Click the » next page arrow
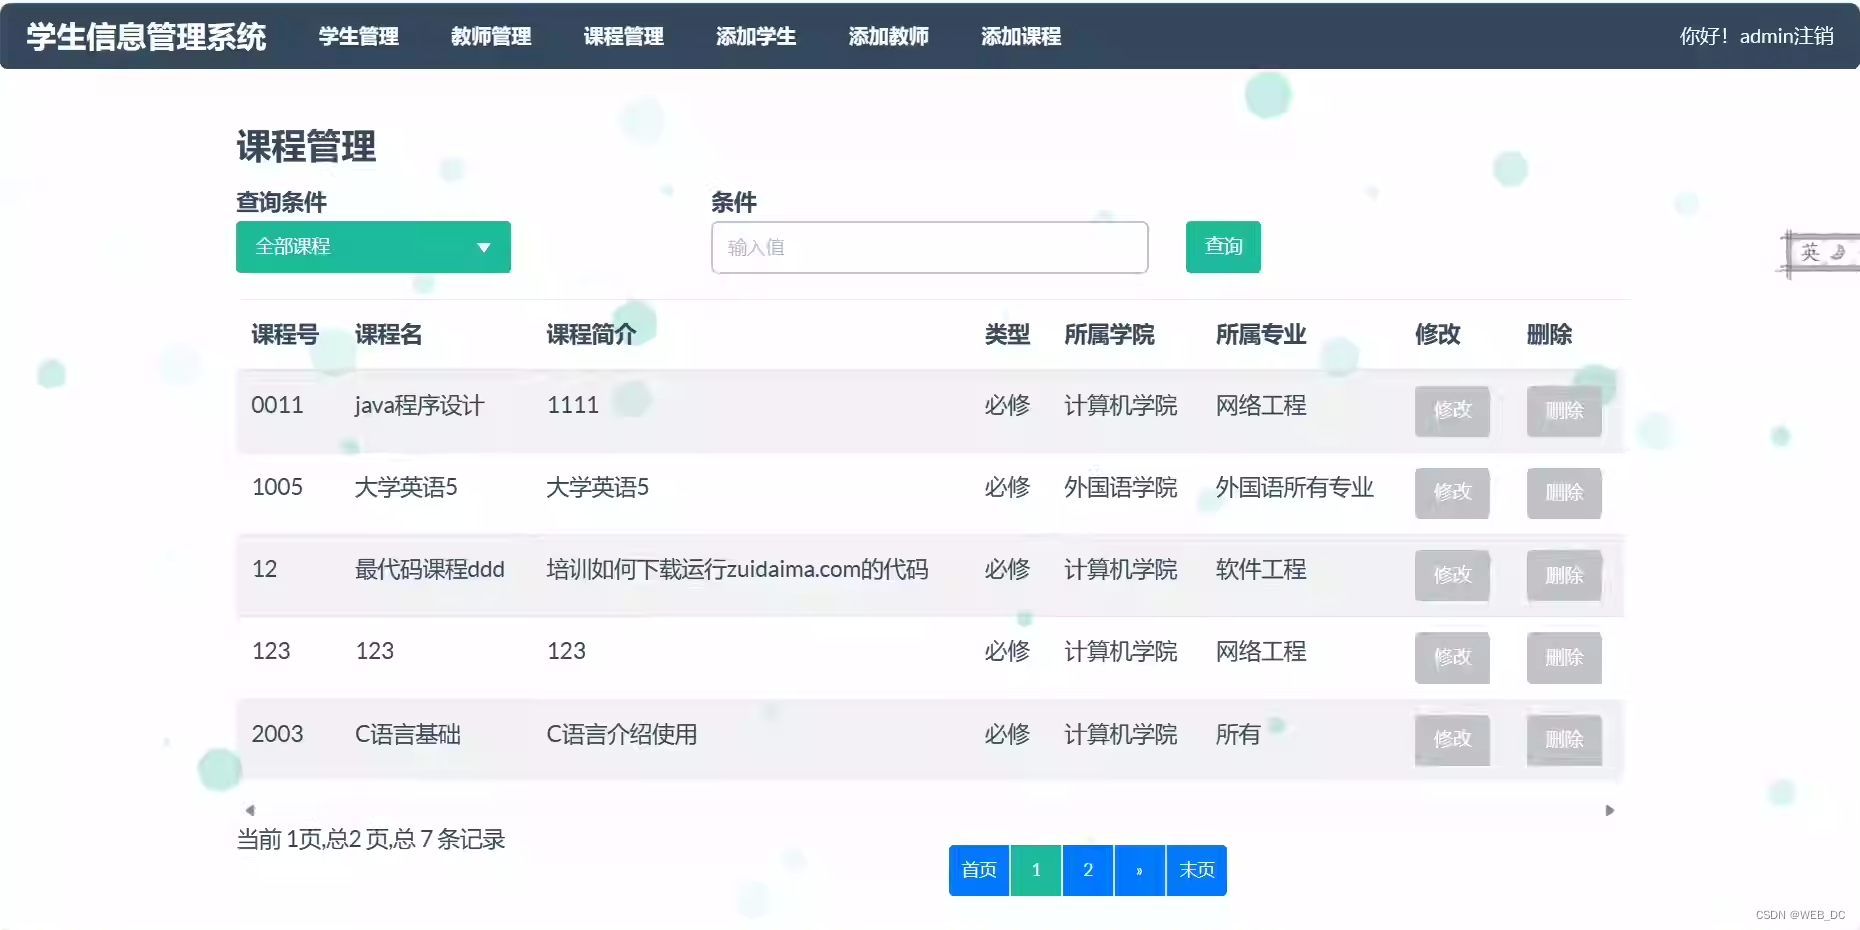 click(1139, 870)
